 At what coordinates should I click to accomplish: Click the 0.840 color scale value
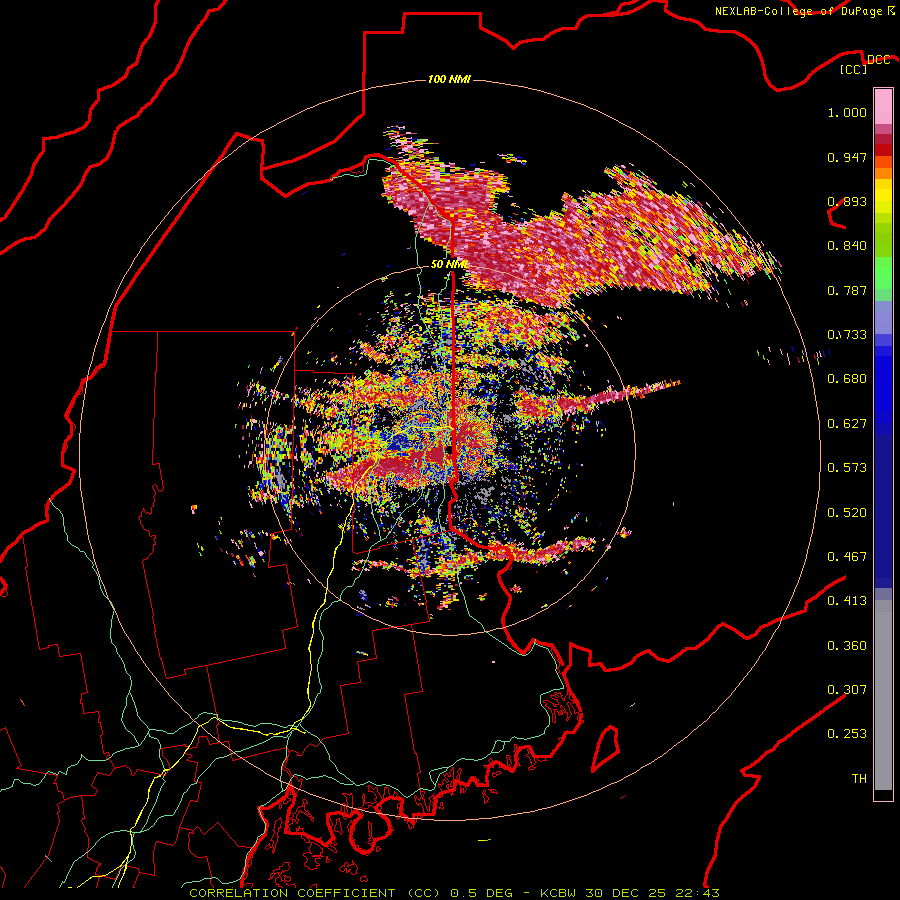[x=847, y=246]
